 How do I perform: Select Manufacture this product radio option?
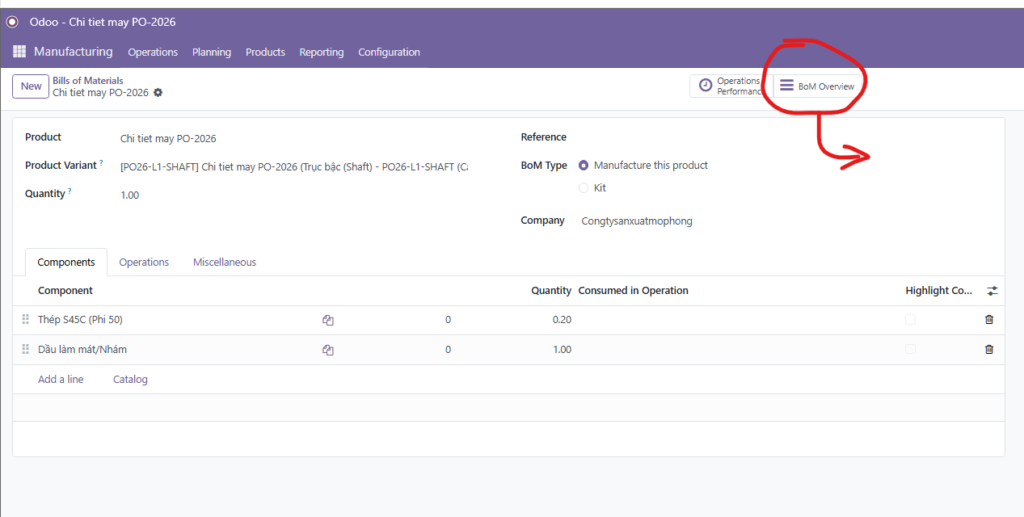point(584,165)
